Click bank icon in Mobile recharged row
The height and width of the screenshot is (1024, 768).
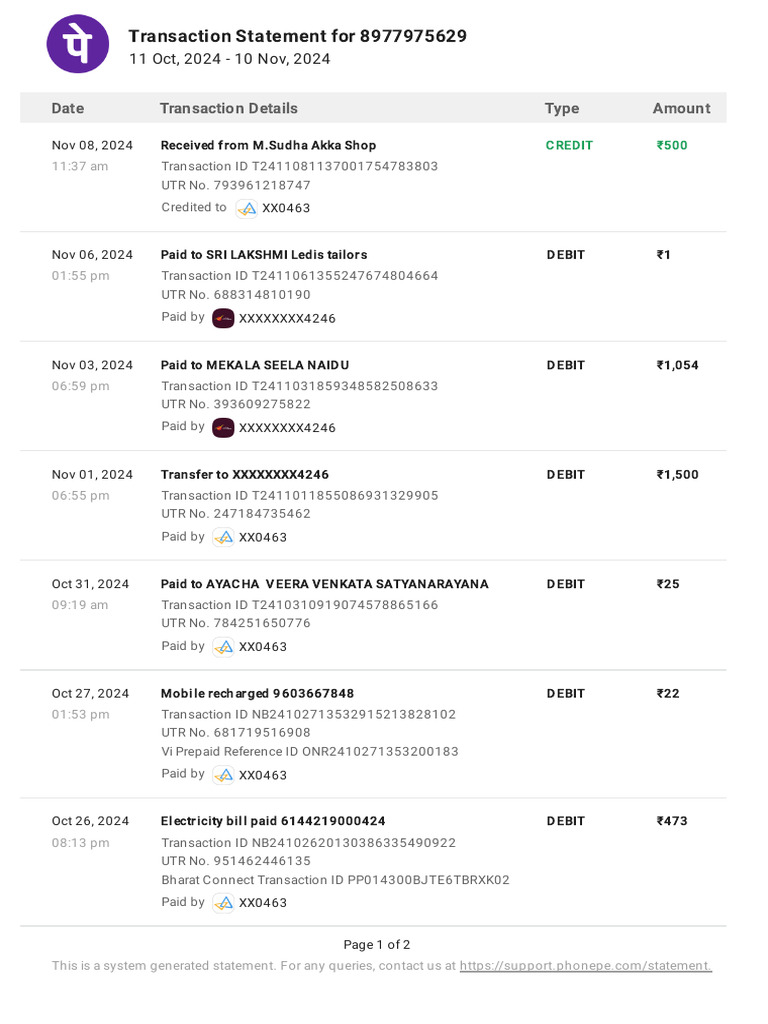tap(224, 775)
